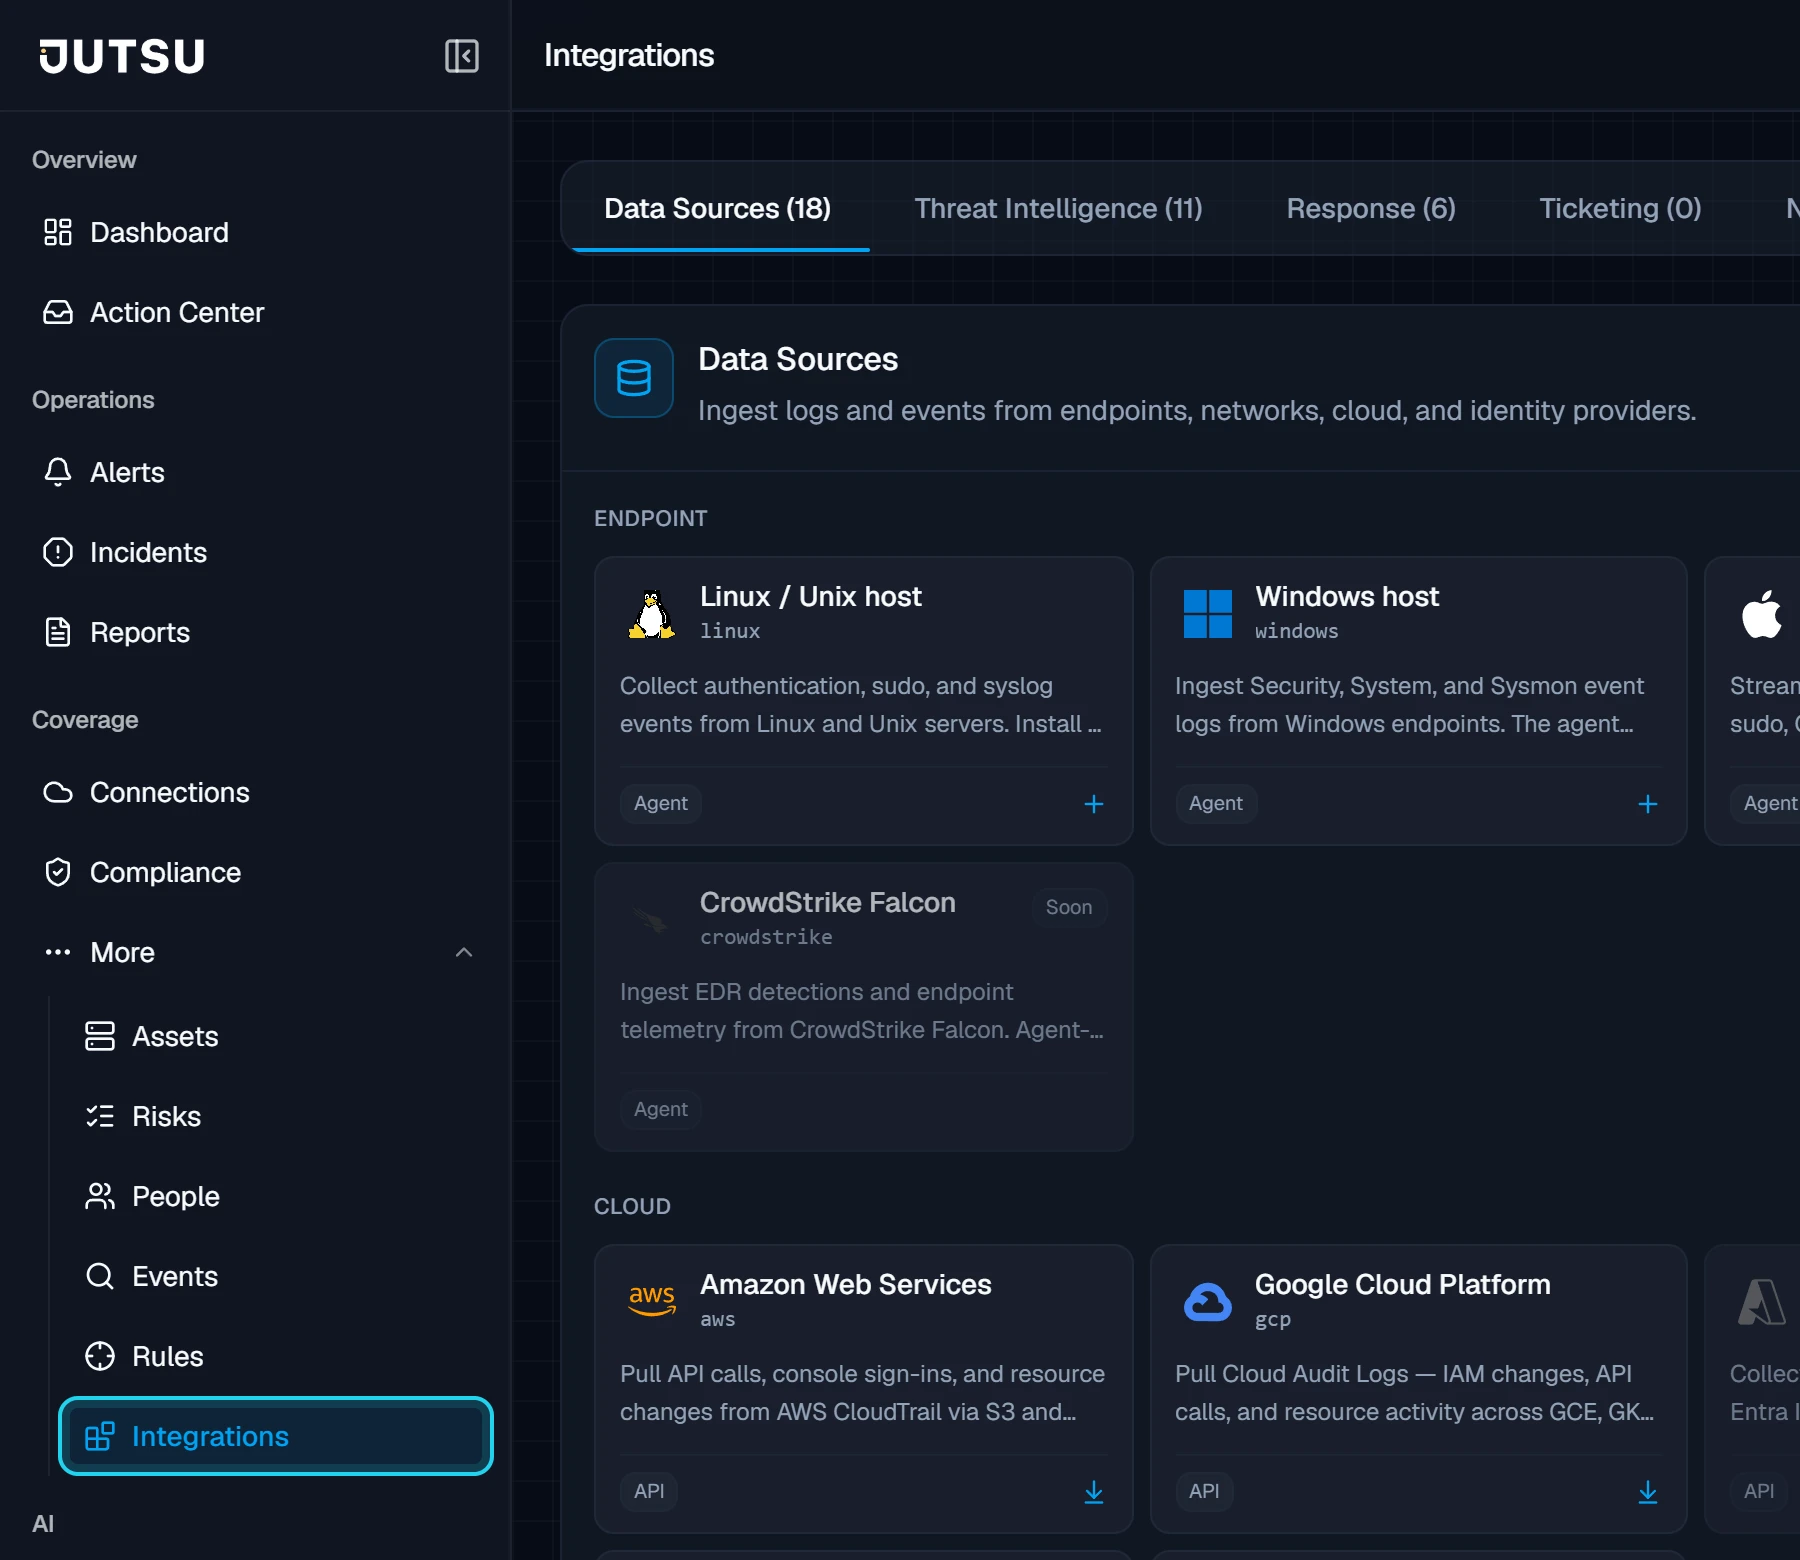The image size is (1800, 1560).
Task: Open the CrowdStrike Falcon card title
Action: [x=828, y=902]
